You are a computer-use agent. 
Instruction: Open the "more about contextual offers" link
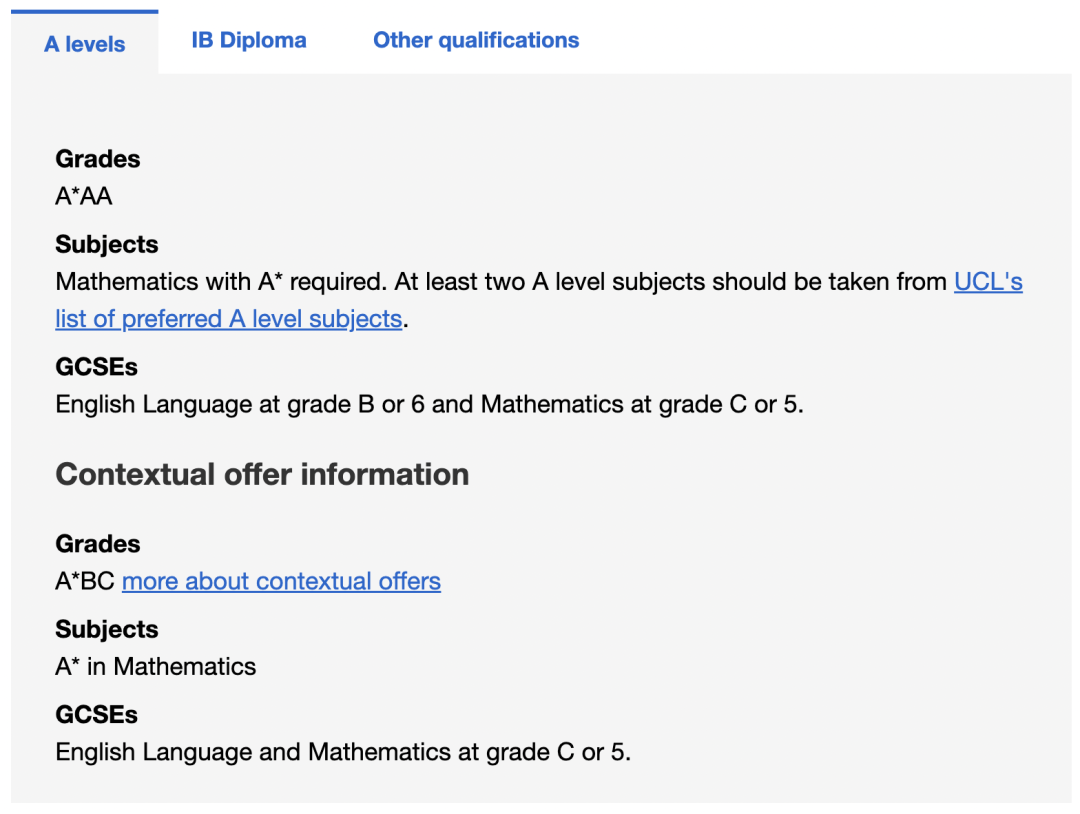point(281,581)
